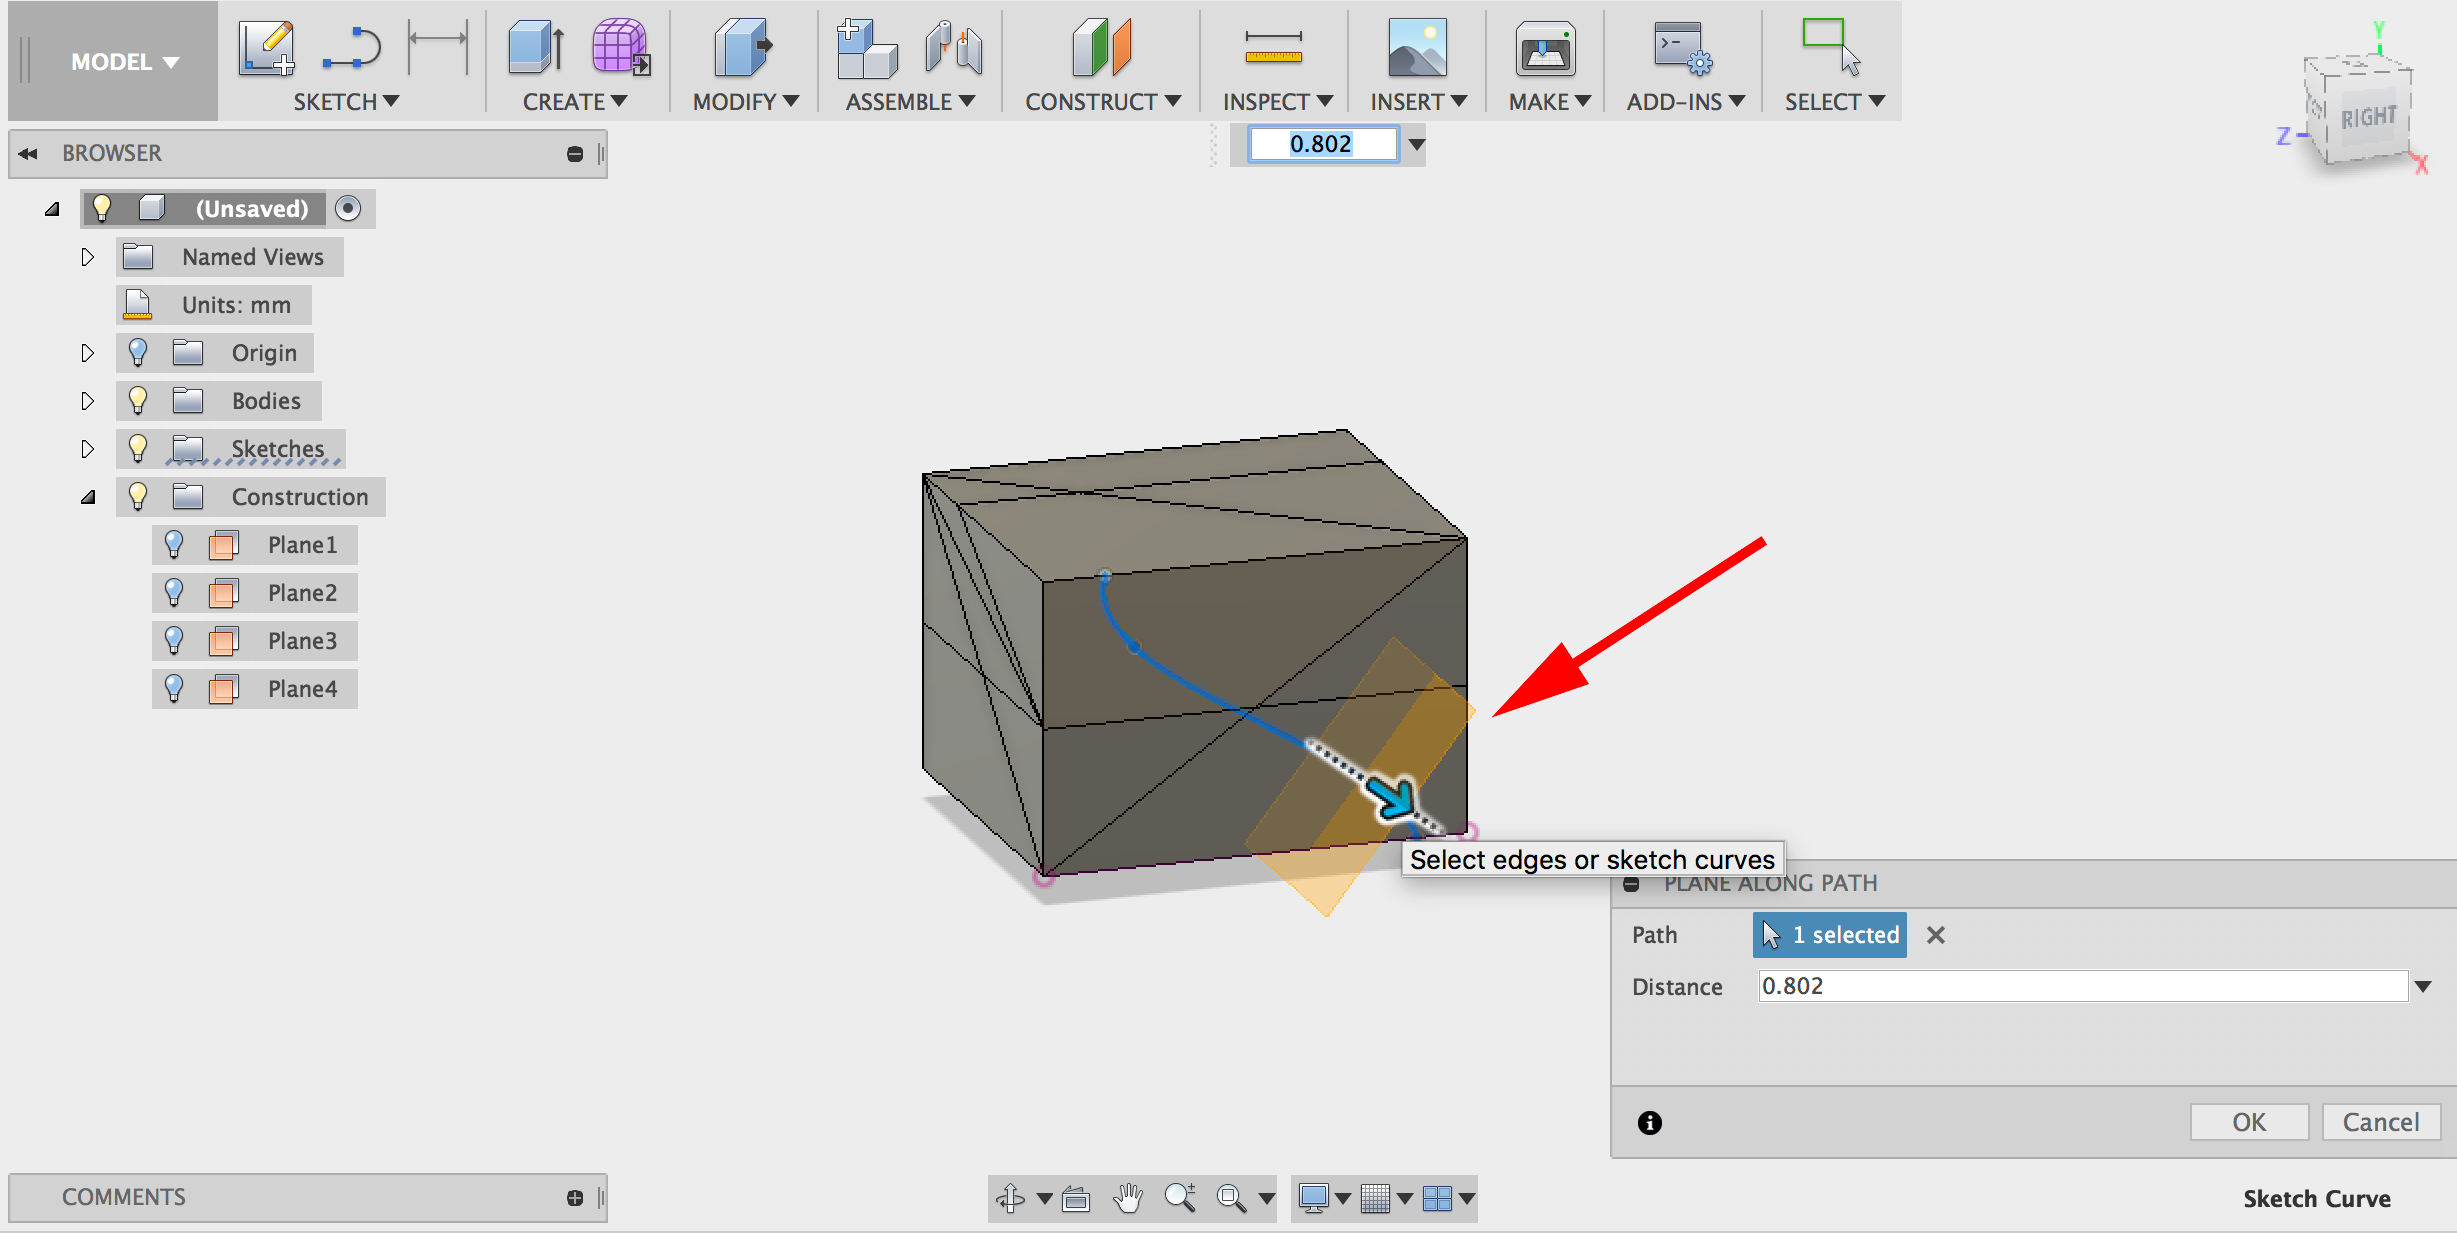This screenshot has width=2457, height=1233.
Task: Open the SKETCH menu
Action: 346,102
